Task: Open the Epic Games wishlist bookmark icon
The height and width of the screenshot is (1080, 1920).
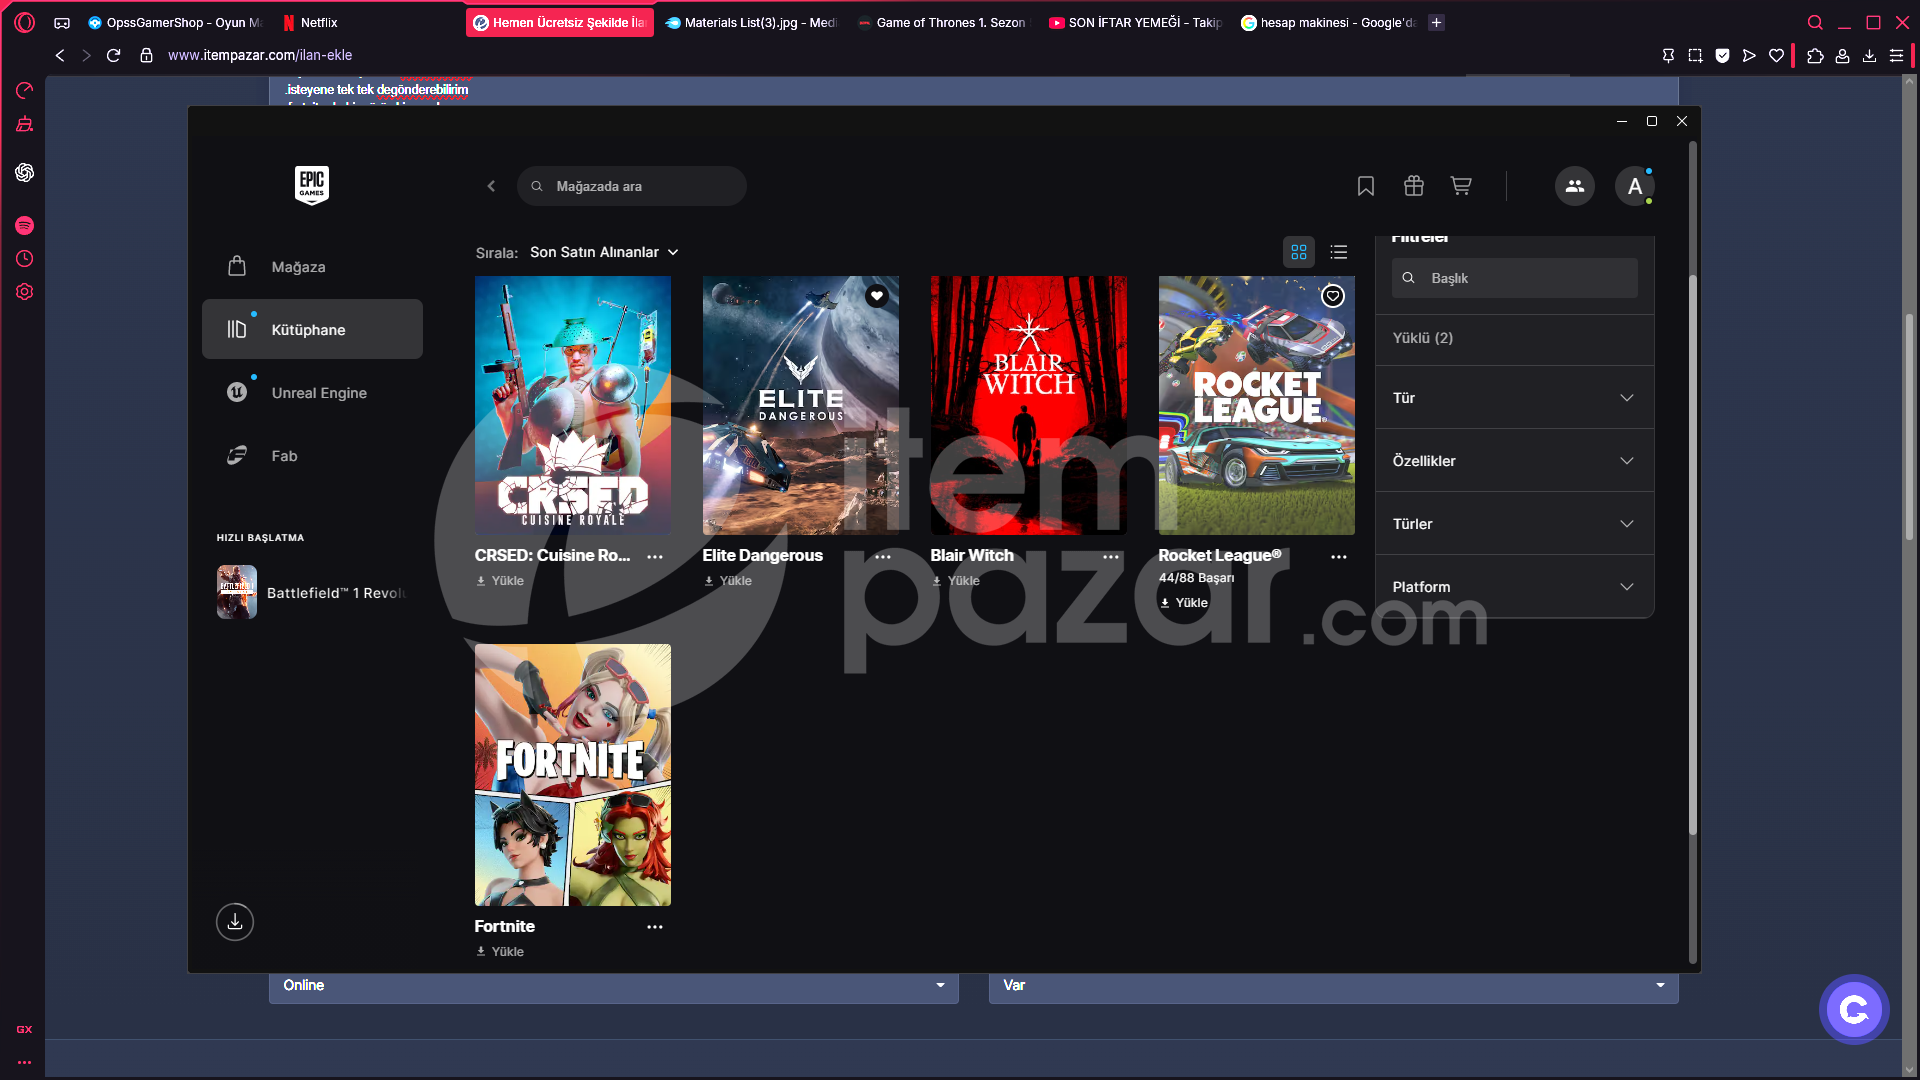Action: pos(1365,186)
